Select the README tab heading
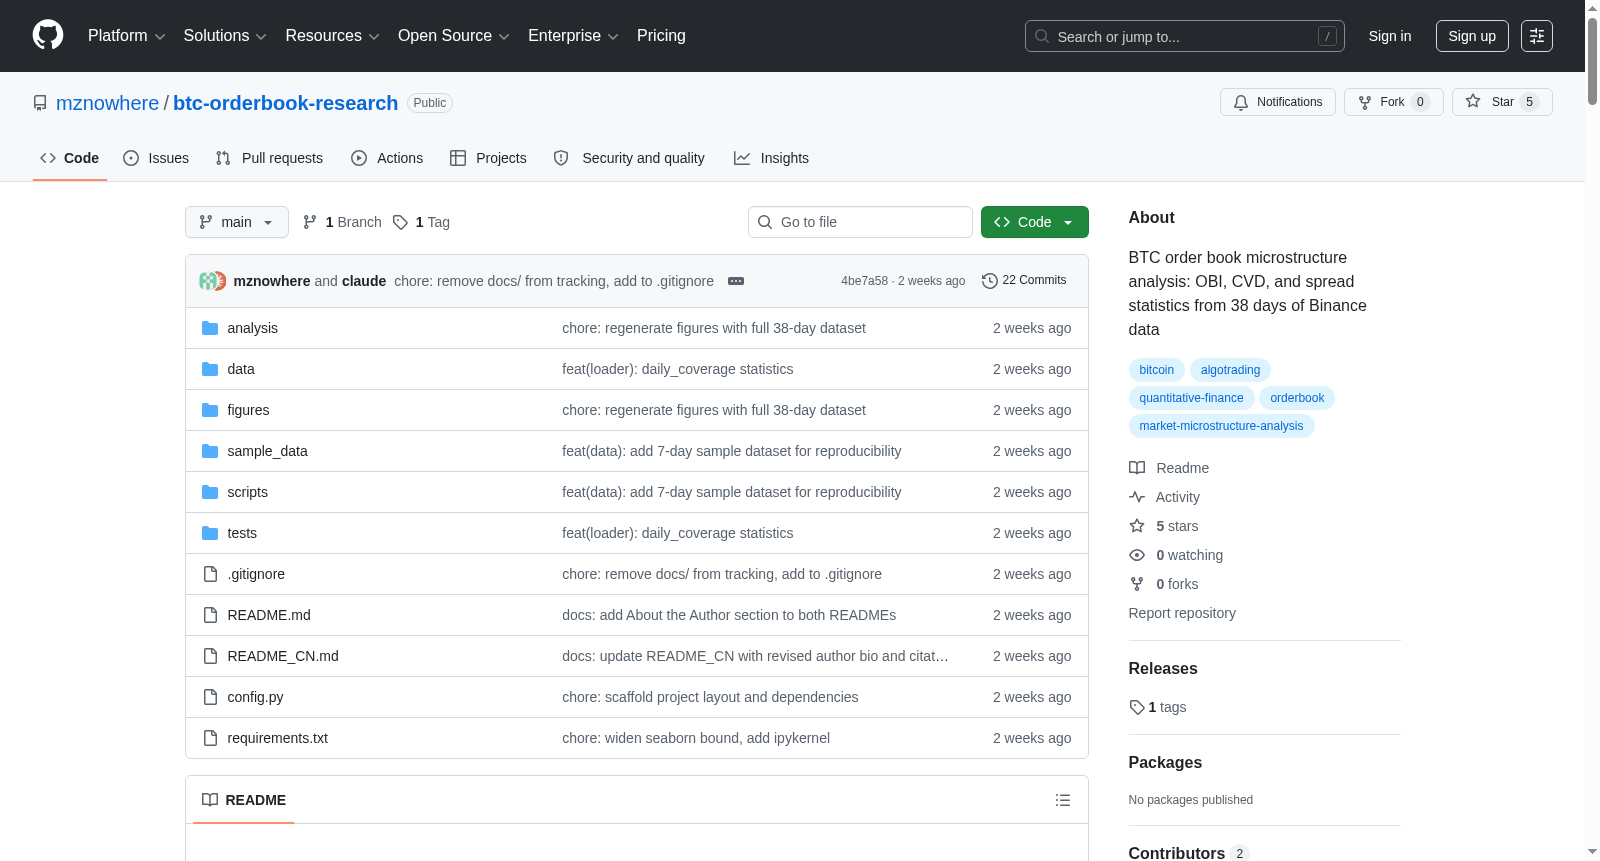 click(x=244, y=800)
